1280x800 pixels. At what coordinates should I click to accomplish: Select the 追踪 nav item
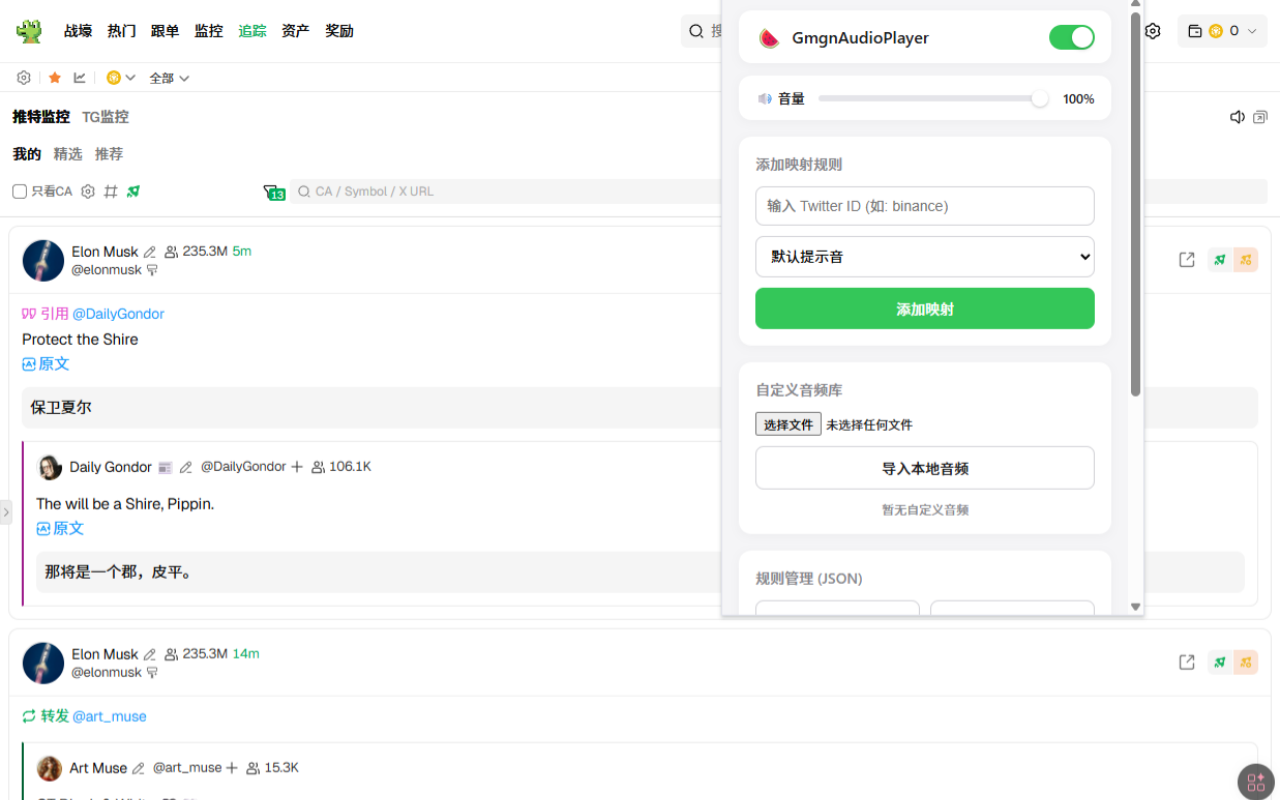252,31
